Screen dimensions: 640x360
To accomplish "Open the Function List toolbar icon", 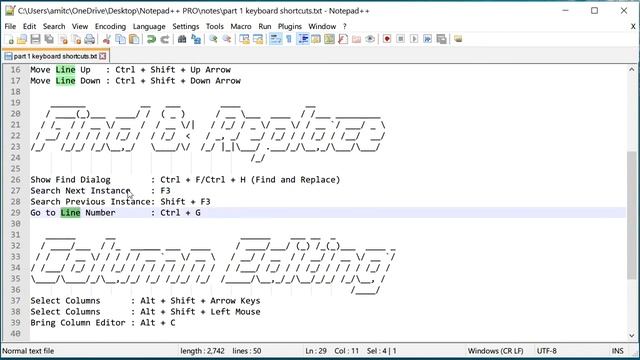I will pos(343,39).
